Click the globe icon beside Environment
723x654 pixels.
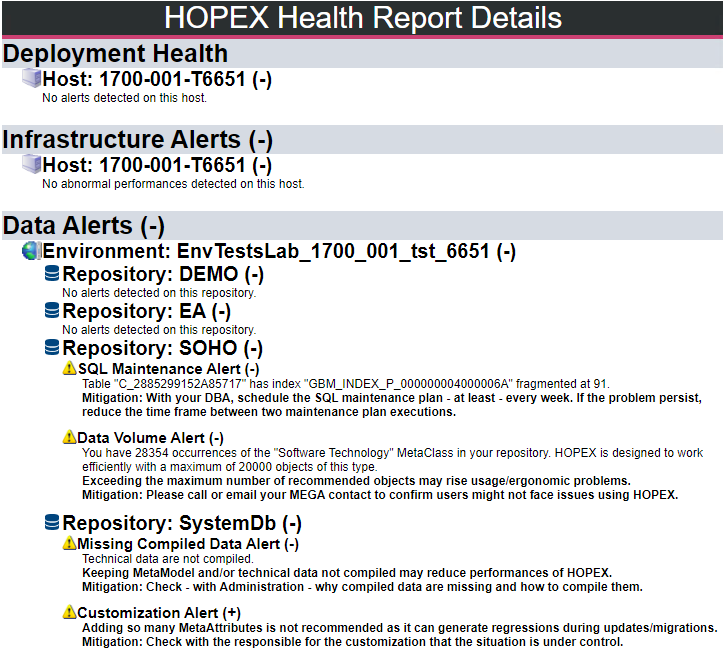coord(31,251)
